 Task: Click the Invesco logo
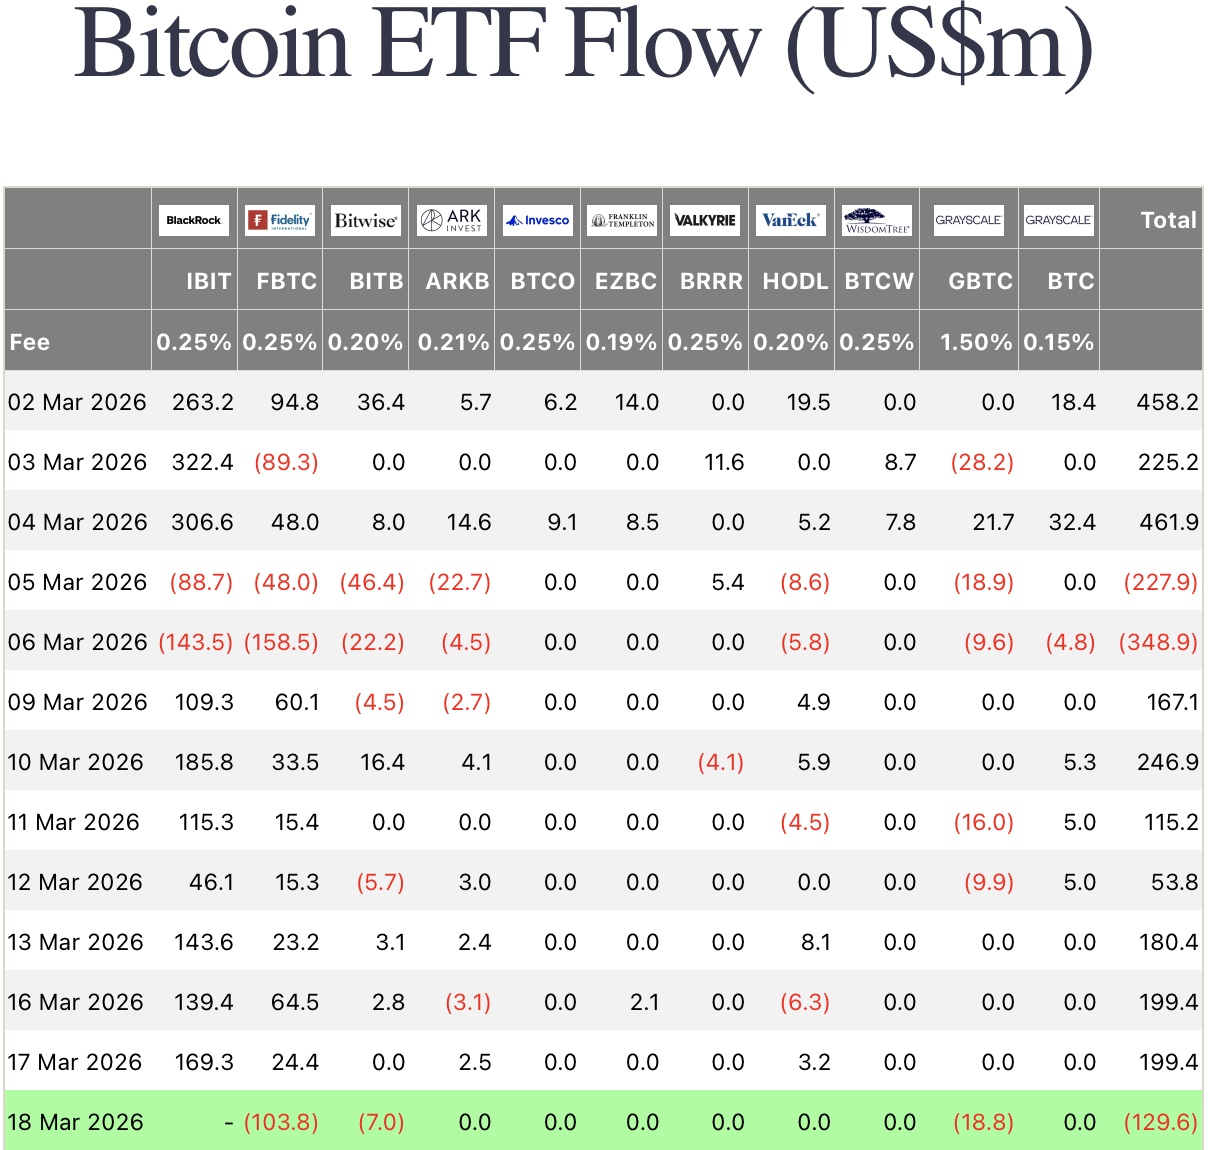click(x=537, y=220)
